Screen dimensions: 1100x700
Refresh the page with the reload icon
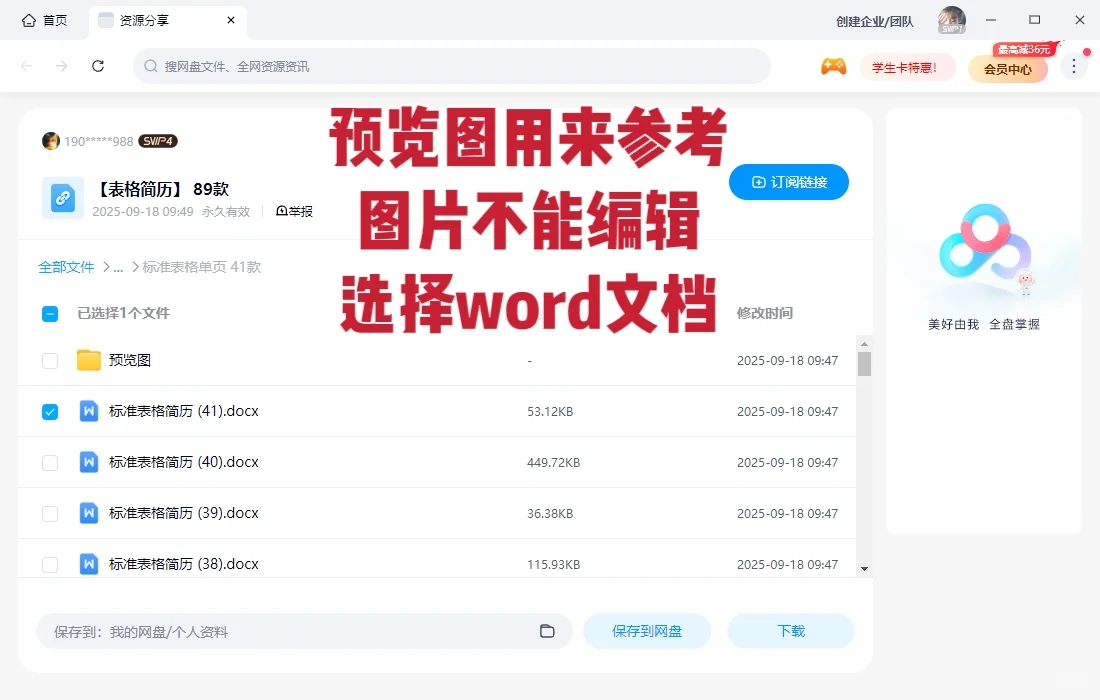coord(98,66)
